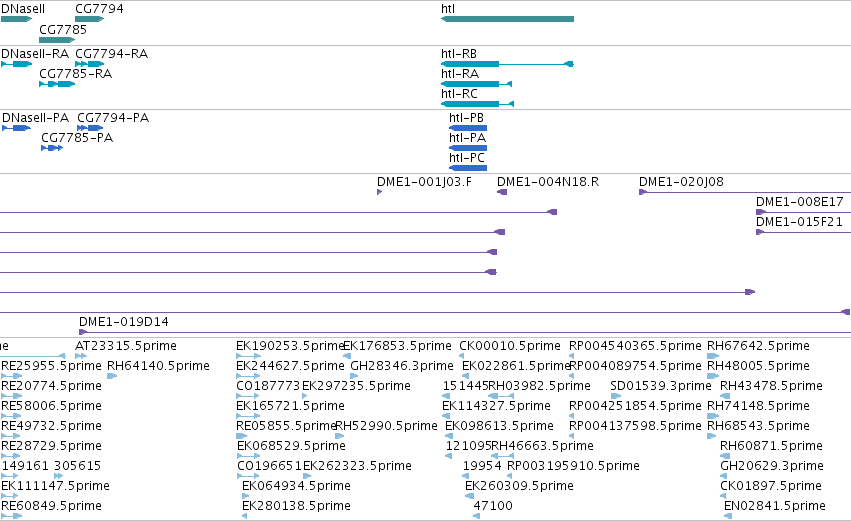Select EK262323.5prime EST

(x=307, y=476)
